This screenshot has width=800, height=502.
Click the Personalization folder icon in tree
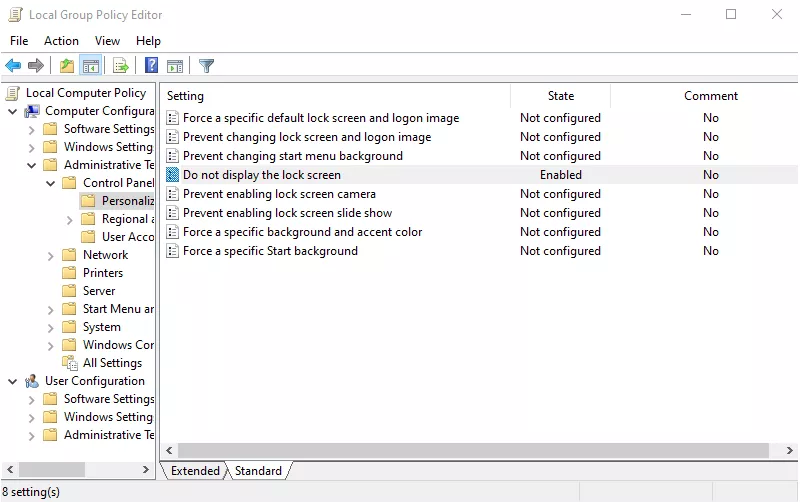[88, 201]
